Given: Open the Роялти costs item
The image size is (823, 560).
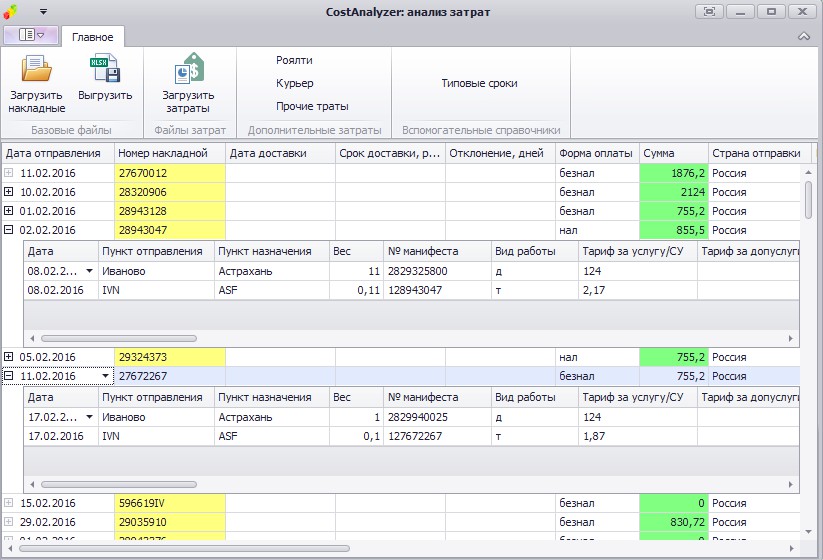Looking at the screenshot, I should click(x=294, y=61).
